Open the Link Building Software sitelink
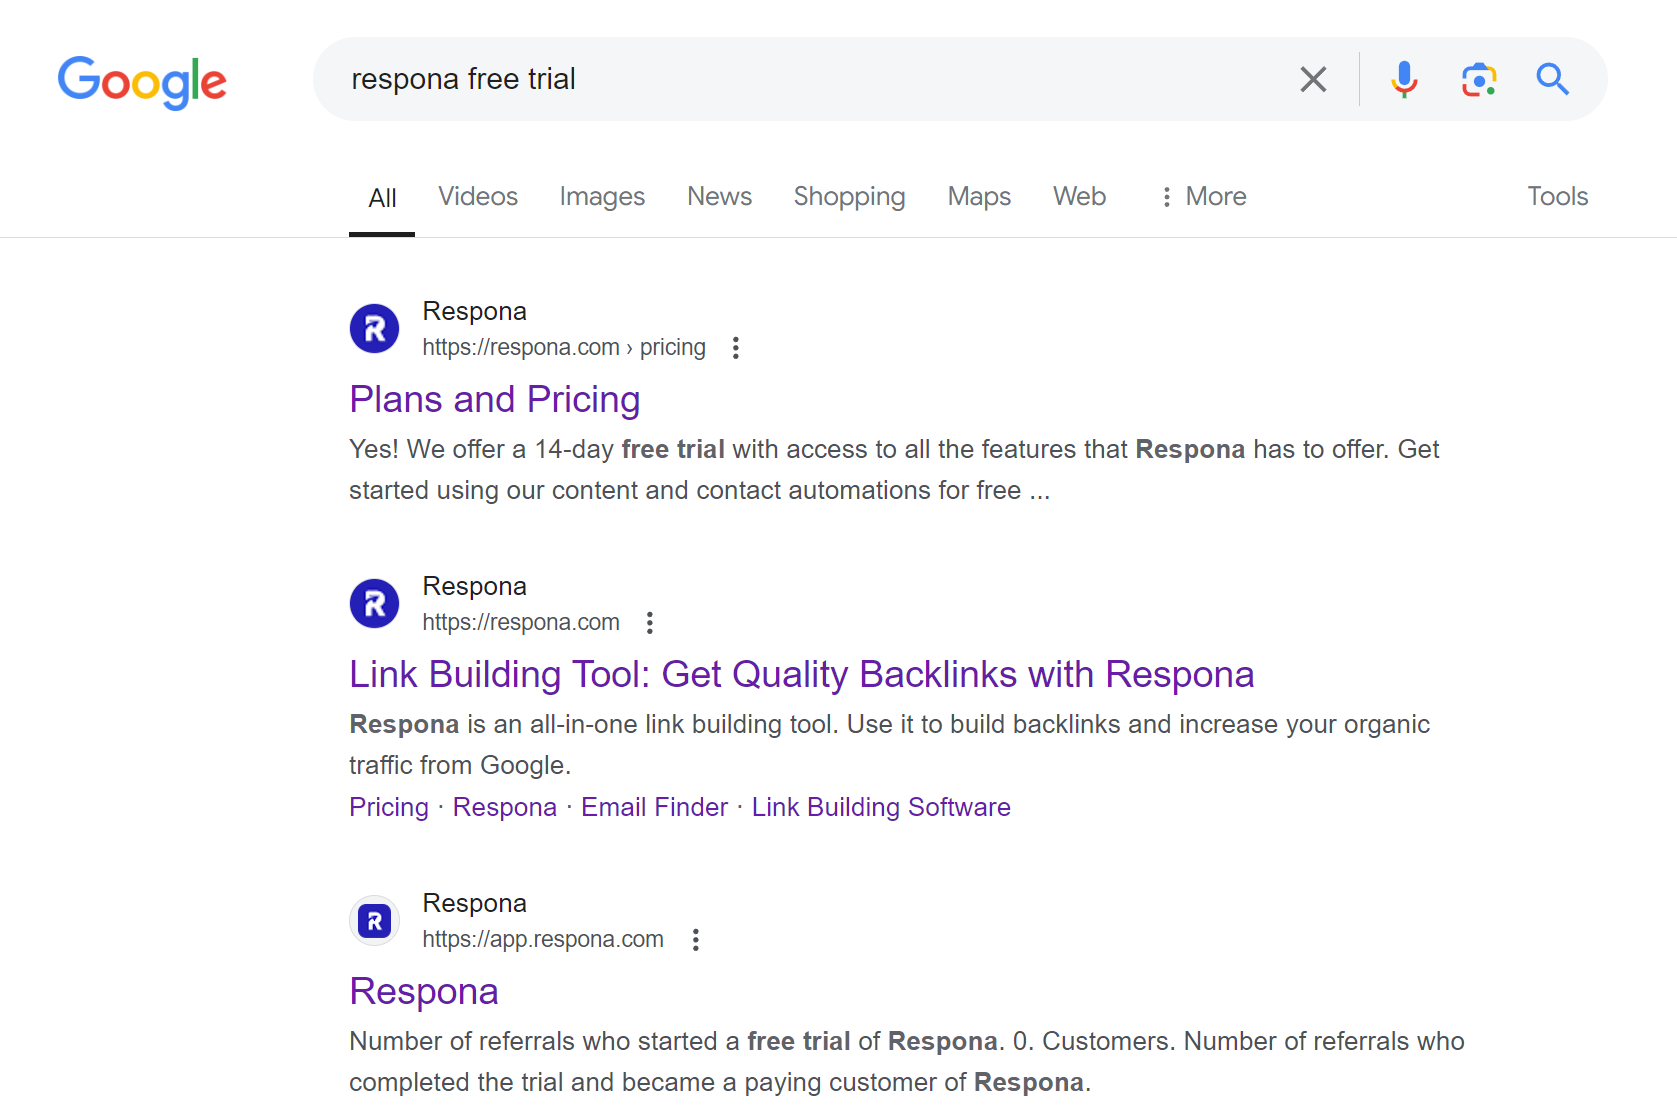1677x1120 pixels. (881, 807)
